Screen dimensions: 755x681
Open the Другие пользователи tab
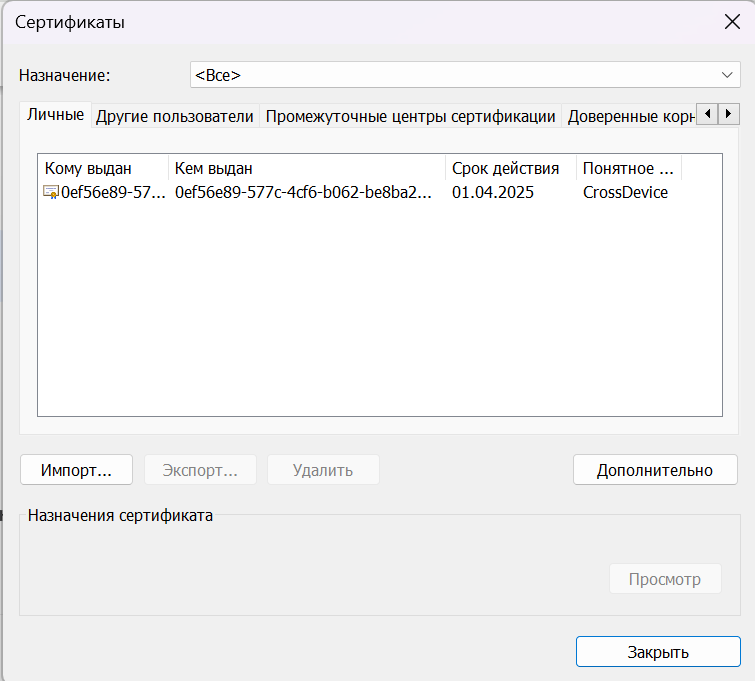[x=174, y=116]
